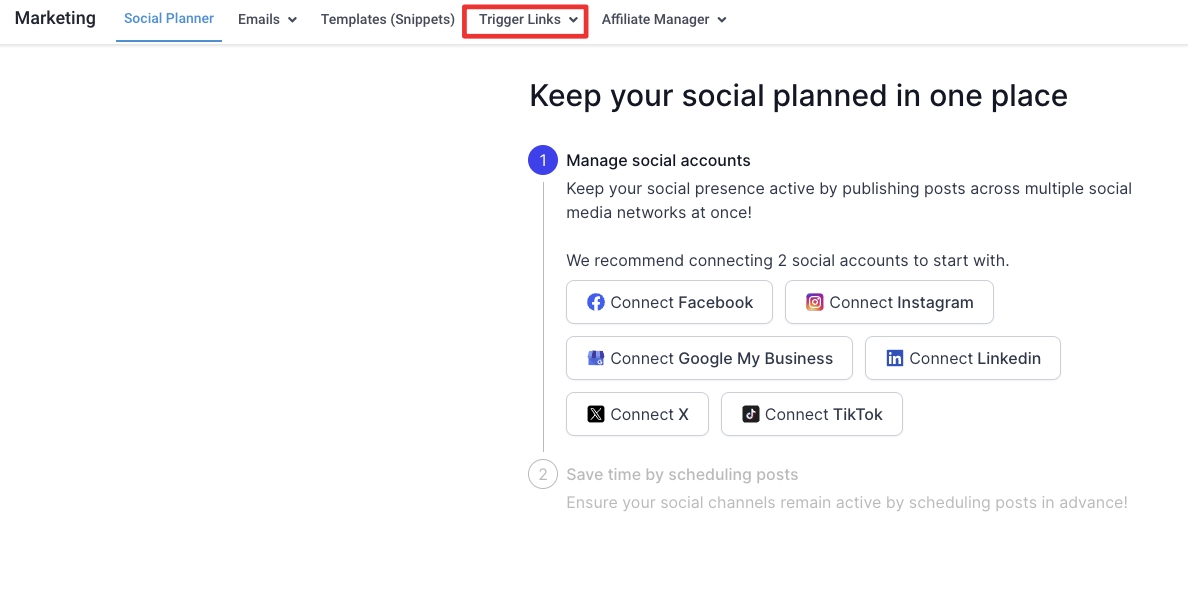
Task: Select the step 2 circle marker
Action: (543, 474)
